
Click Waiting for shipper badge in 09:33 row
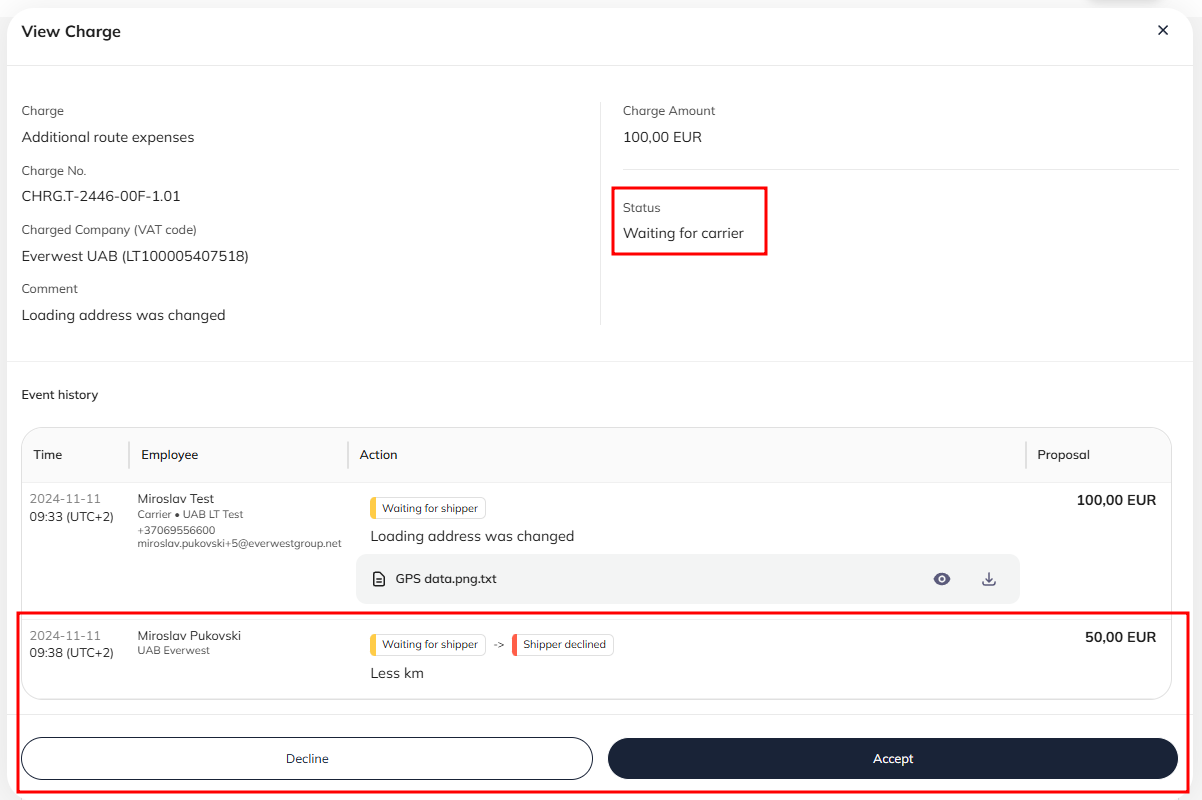coord(428,508)
